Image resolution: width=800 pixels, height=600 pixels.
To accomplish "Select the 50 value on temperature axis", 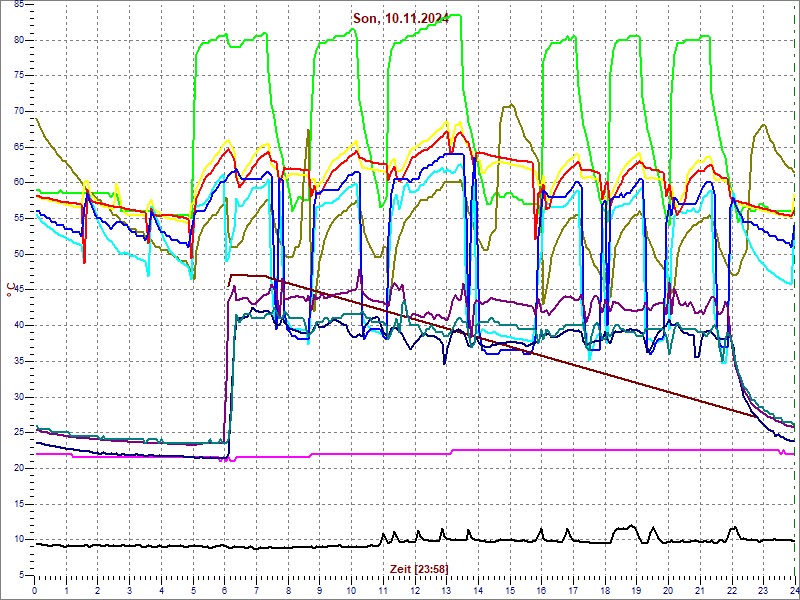I will tap(17, 255).
